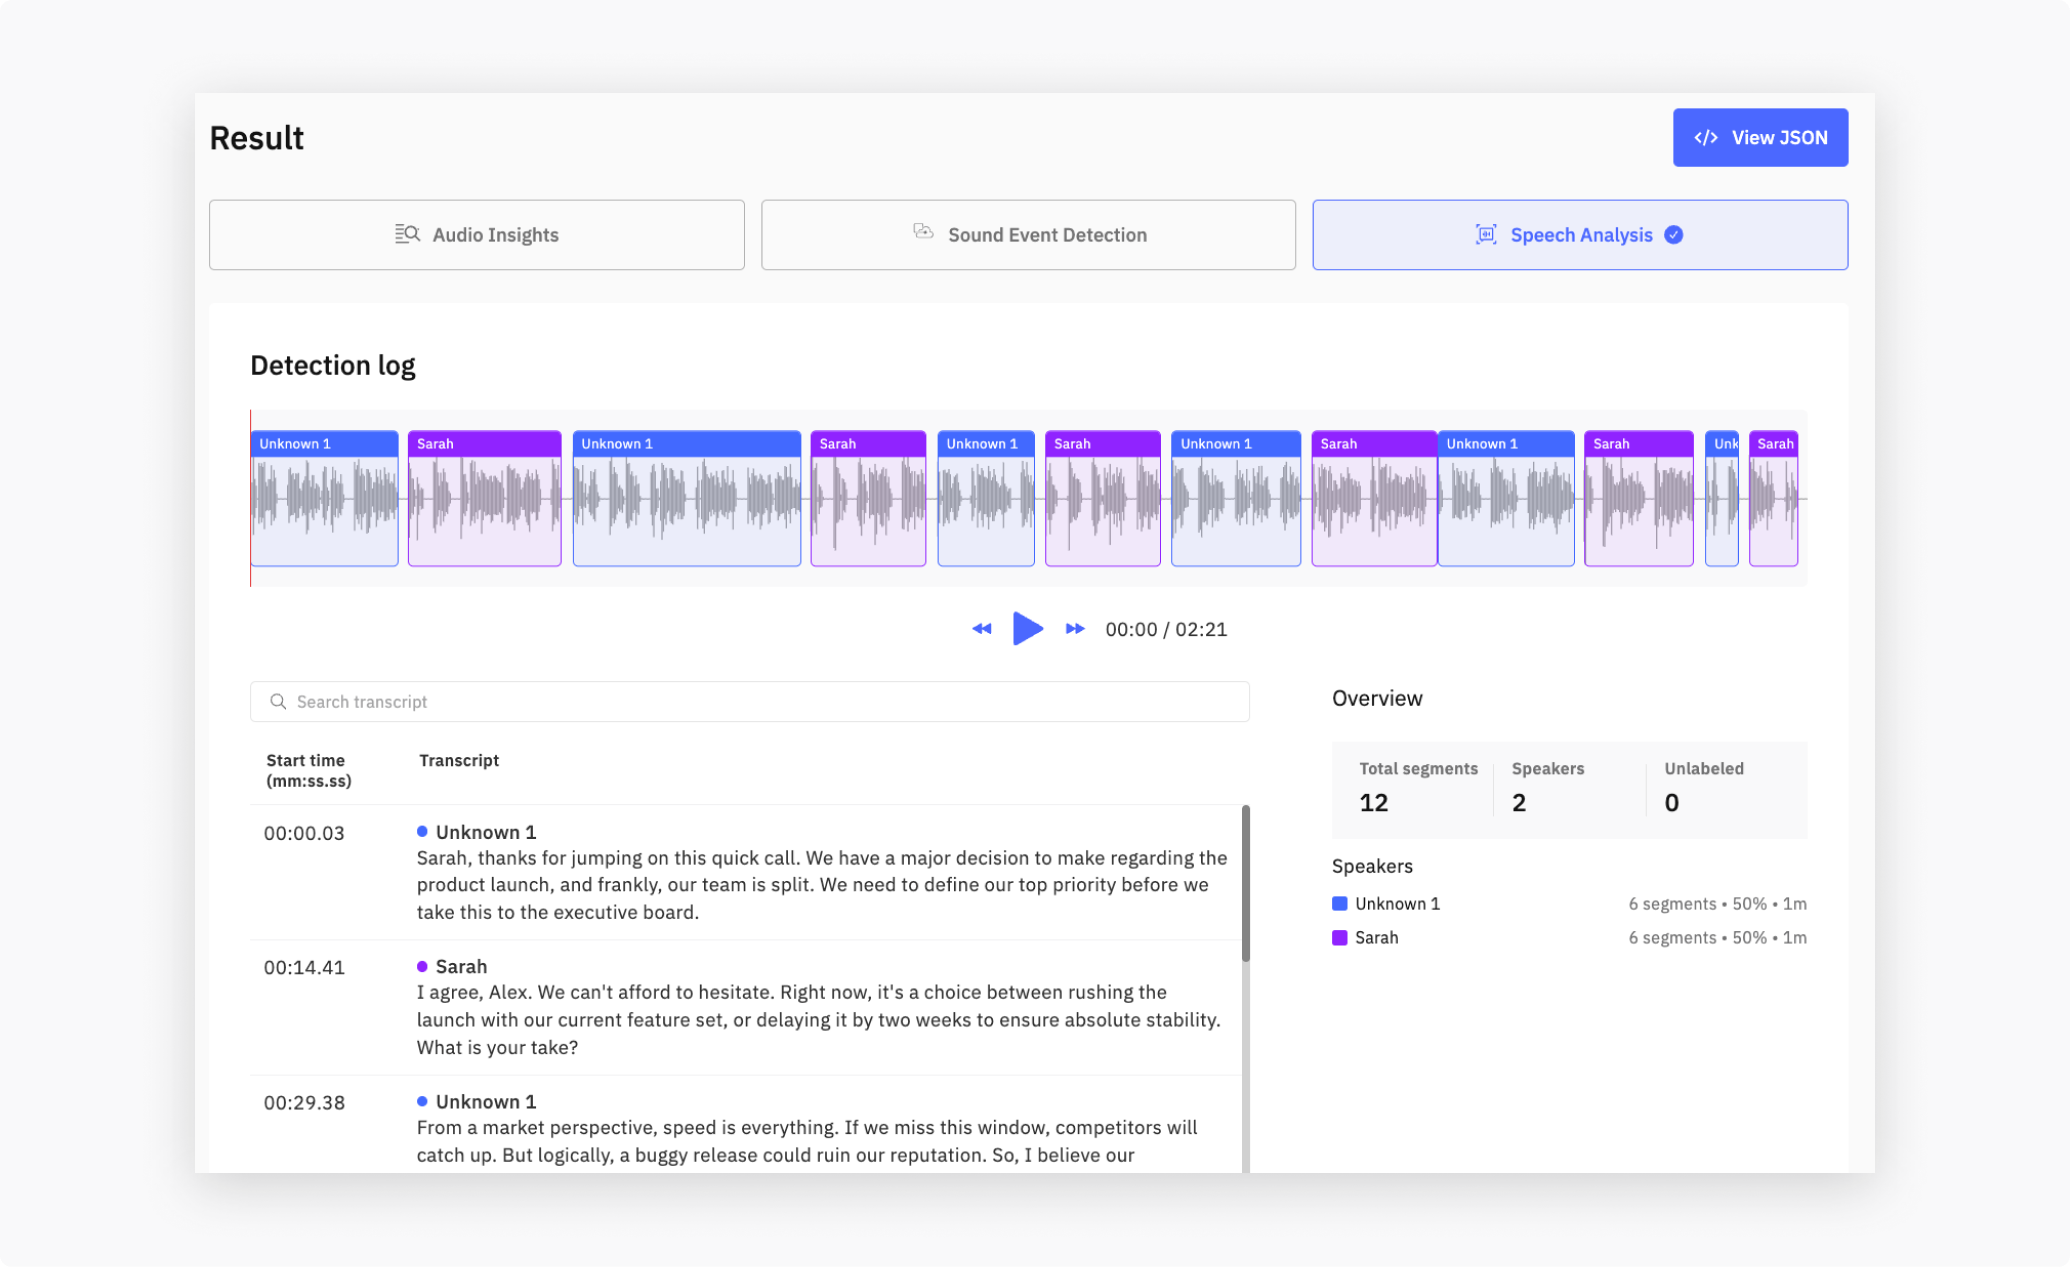2070x1267 pixels.
Task: Click the rewind button
Action: tap(982, 629)
